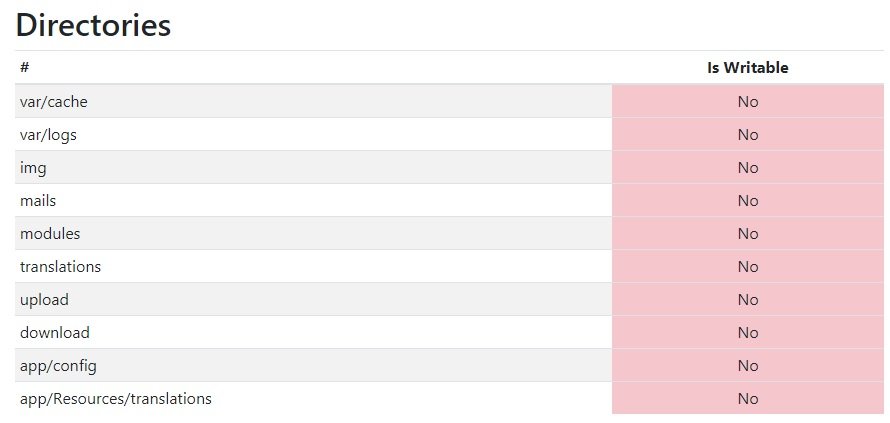This screenshot has width=890, height=423.
Task: Click the # column header
Action: click(24, 68)
